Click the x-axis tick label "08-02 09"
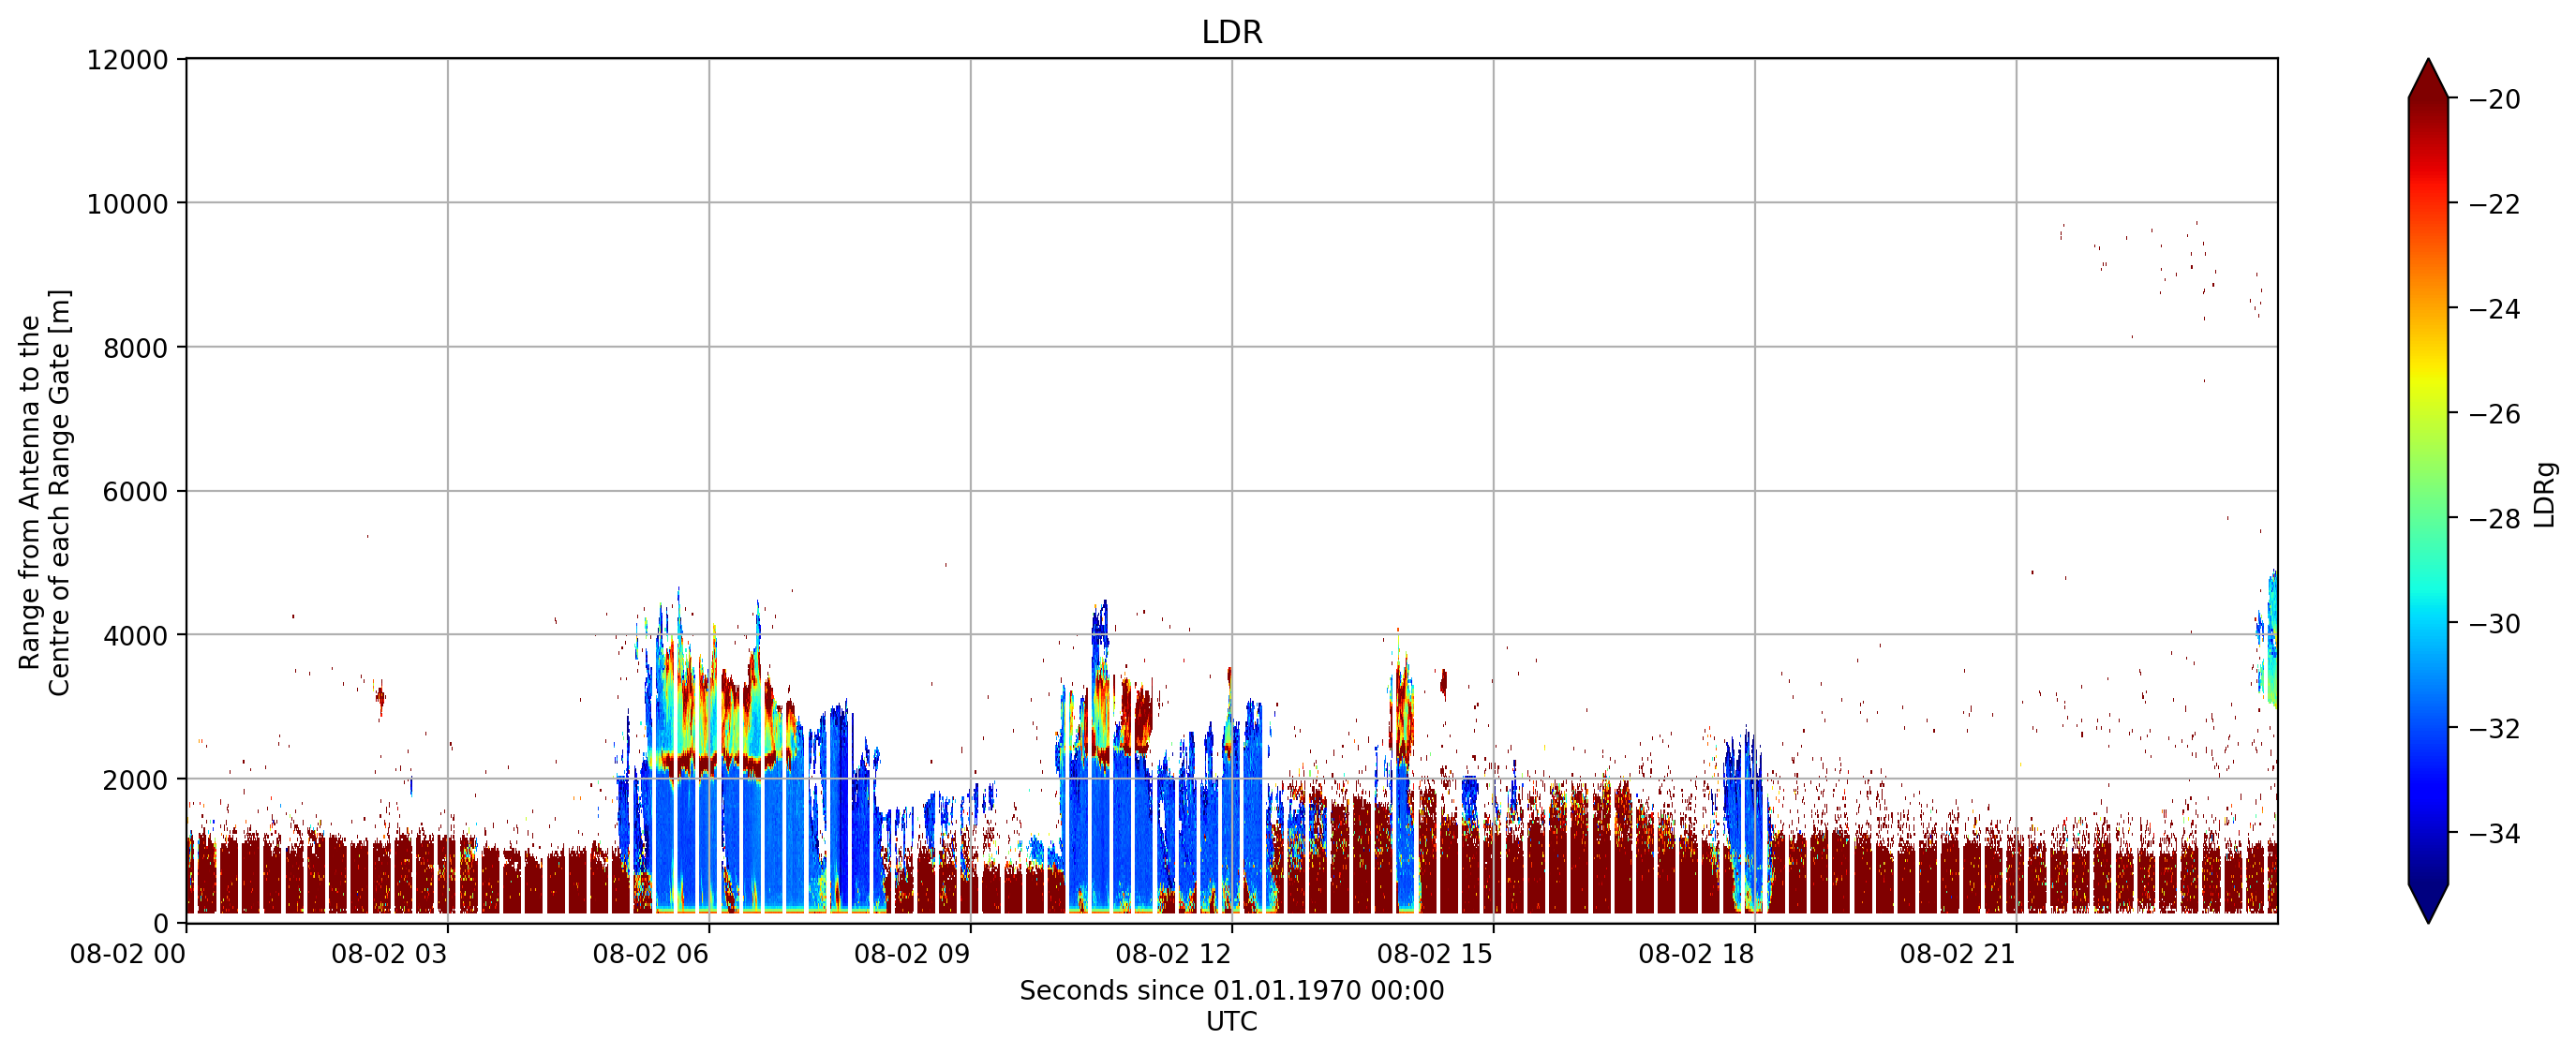Screen dimensions: 2576x1054 click(x=912, y=954)
